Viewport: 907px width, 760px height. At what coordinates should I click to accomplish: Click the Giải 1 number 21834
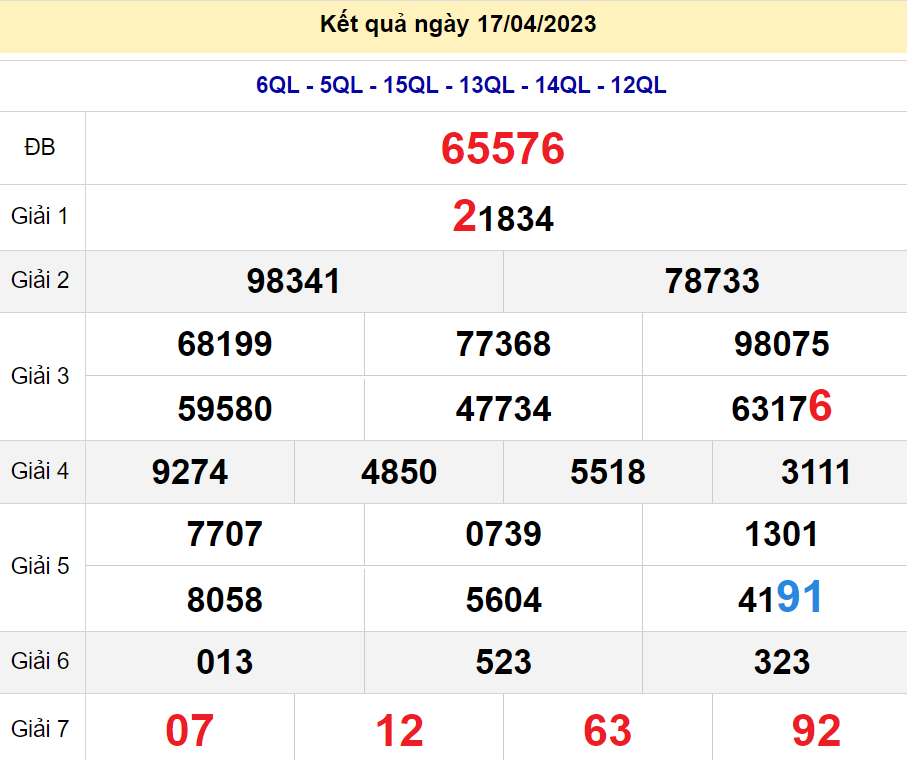point(503,217)
